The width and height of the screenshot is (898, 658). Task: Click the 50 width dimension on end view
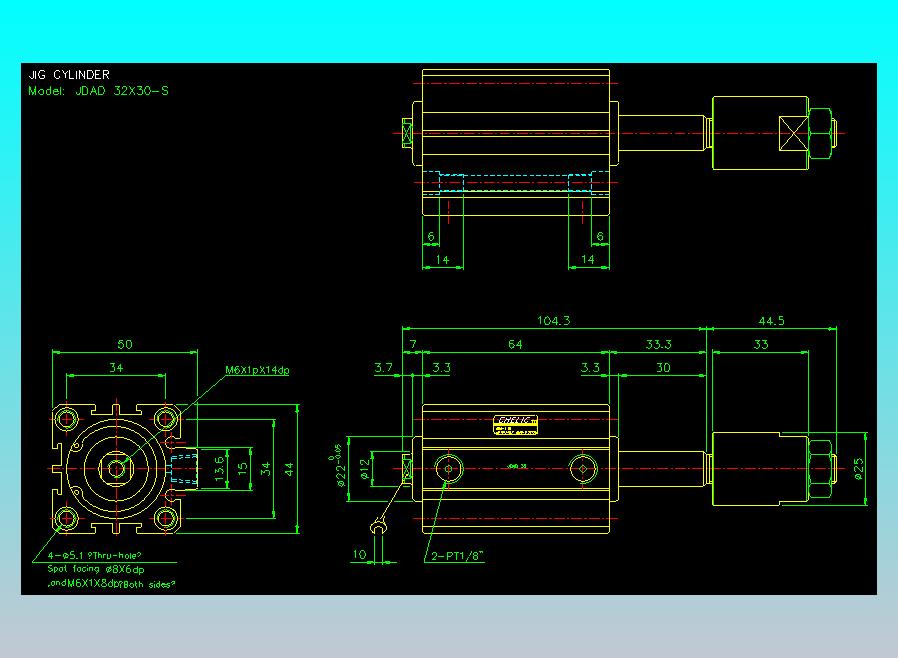pos(124,344)
